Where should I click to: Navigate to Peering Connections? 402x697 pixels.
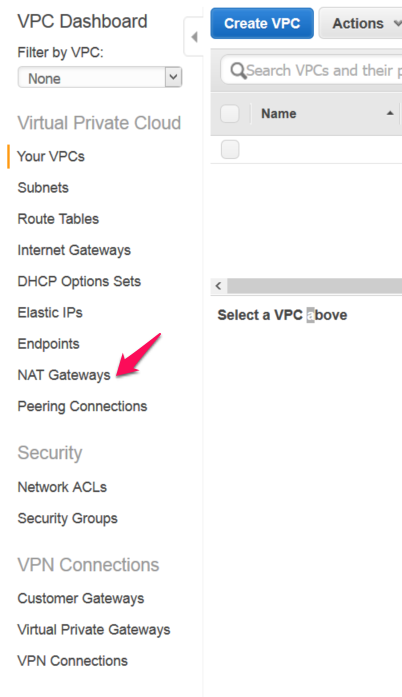82,406
